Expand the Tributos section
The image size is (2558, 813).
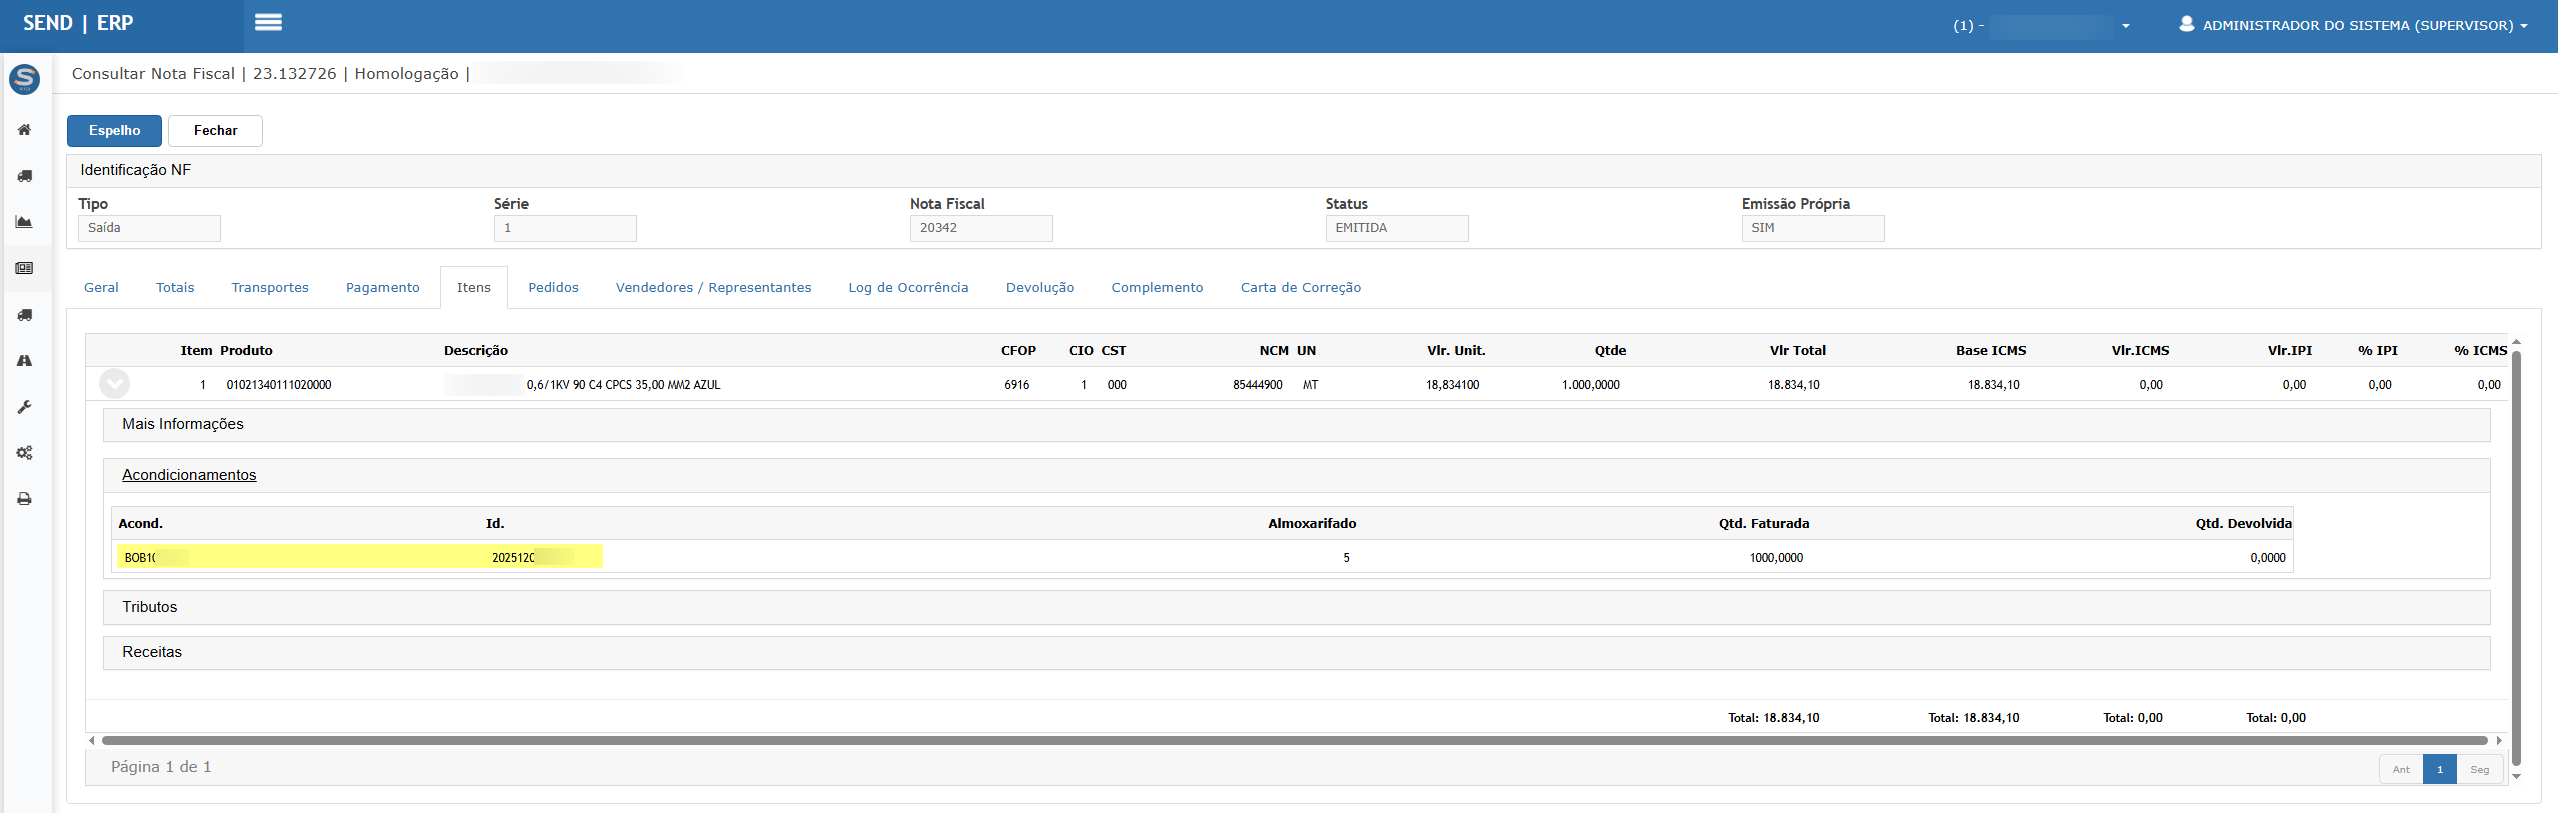[x=150, y=607]
